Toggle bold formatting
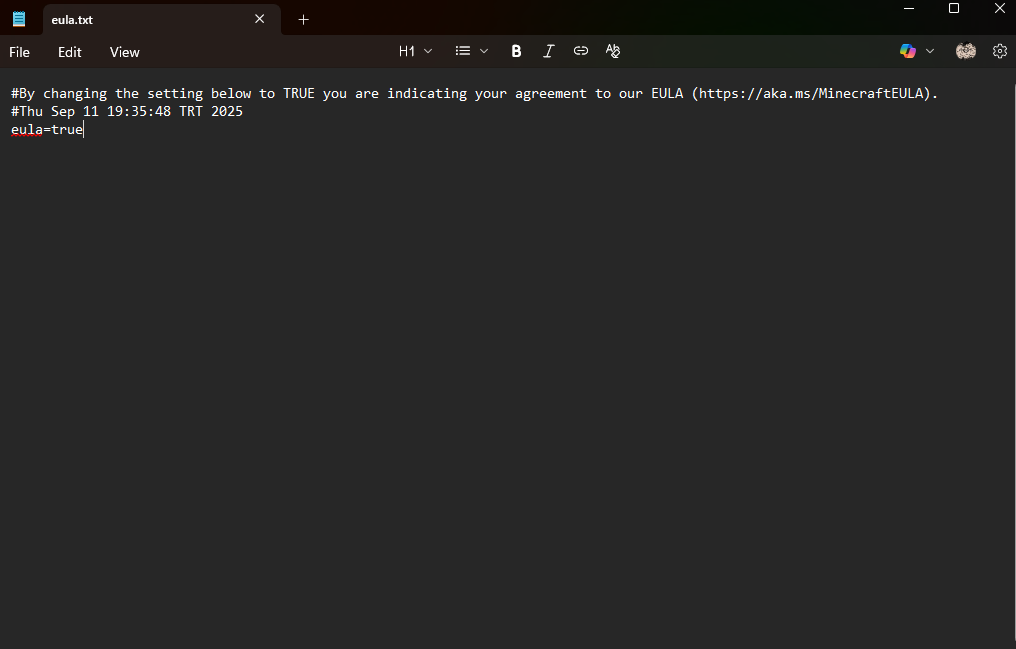 (x=516, y=51)
